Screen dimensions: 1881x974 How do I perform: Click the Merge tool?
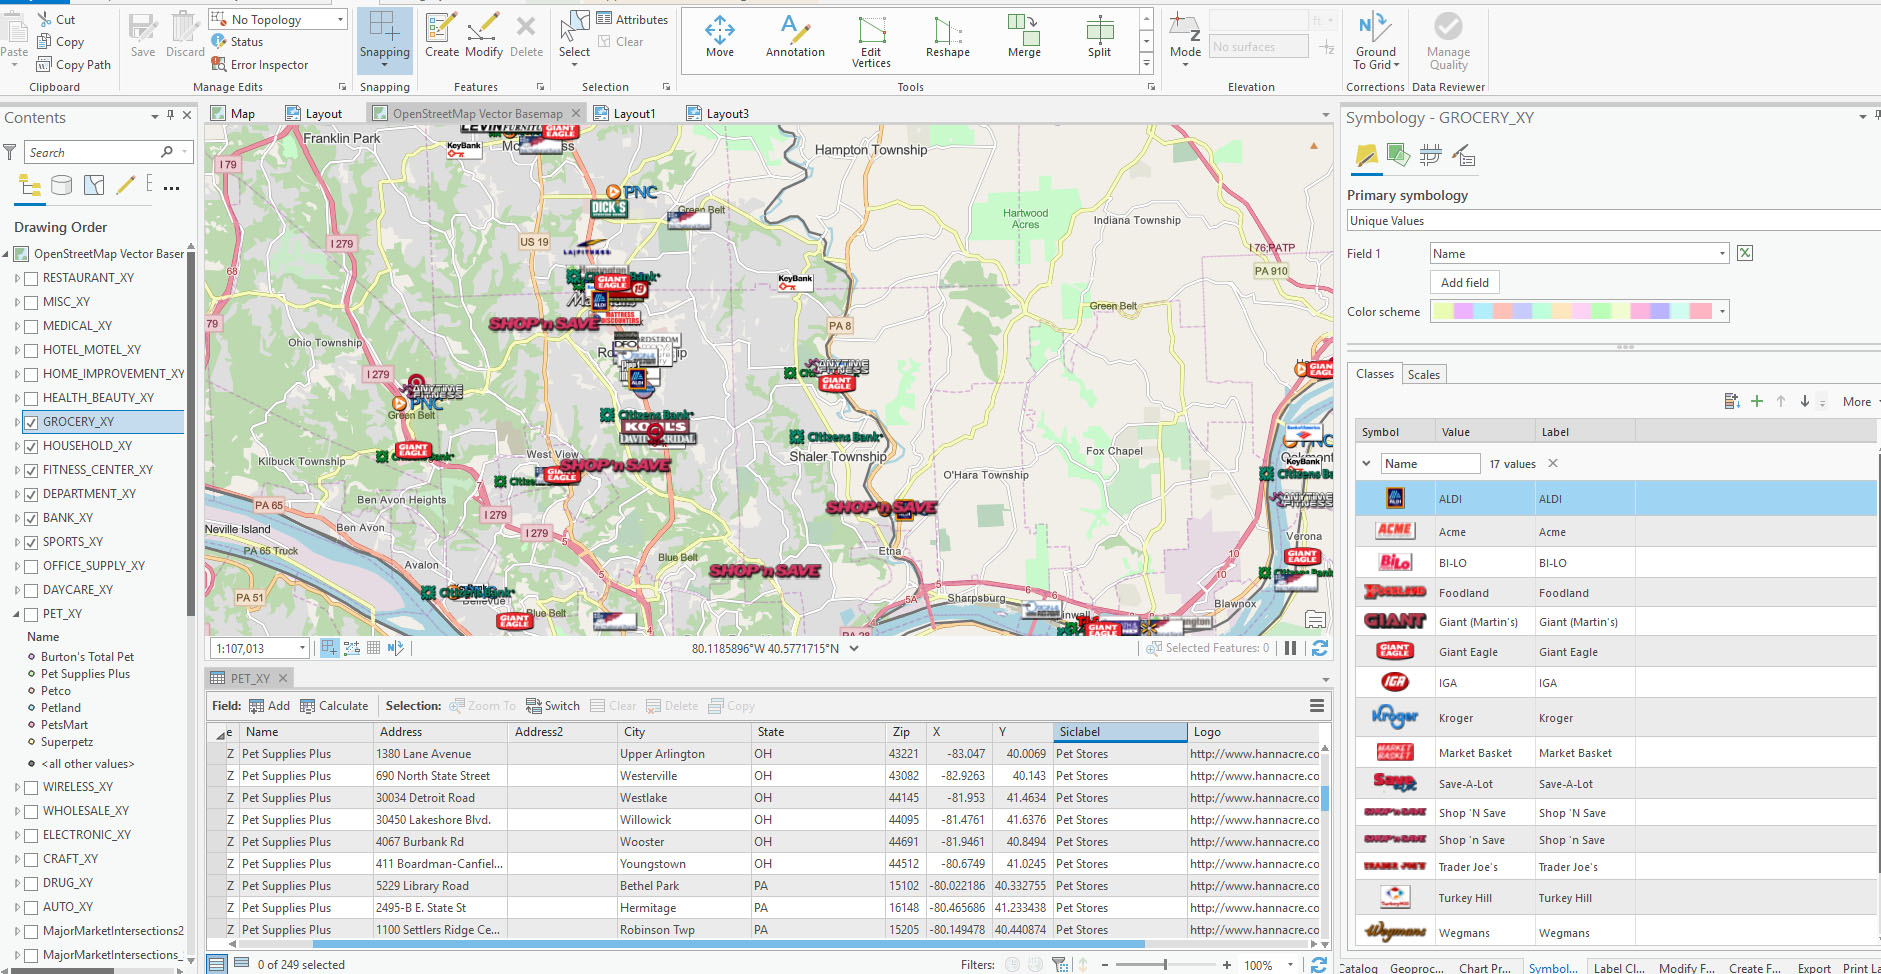click(x=1024, y=36)
